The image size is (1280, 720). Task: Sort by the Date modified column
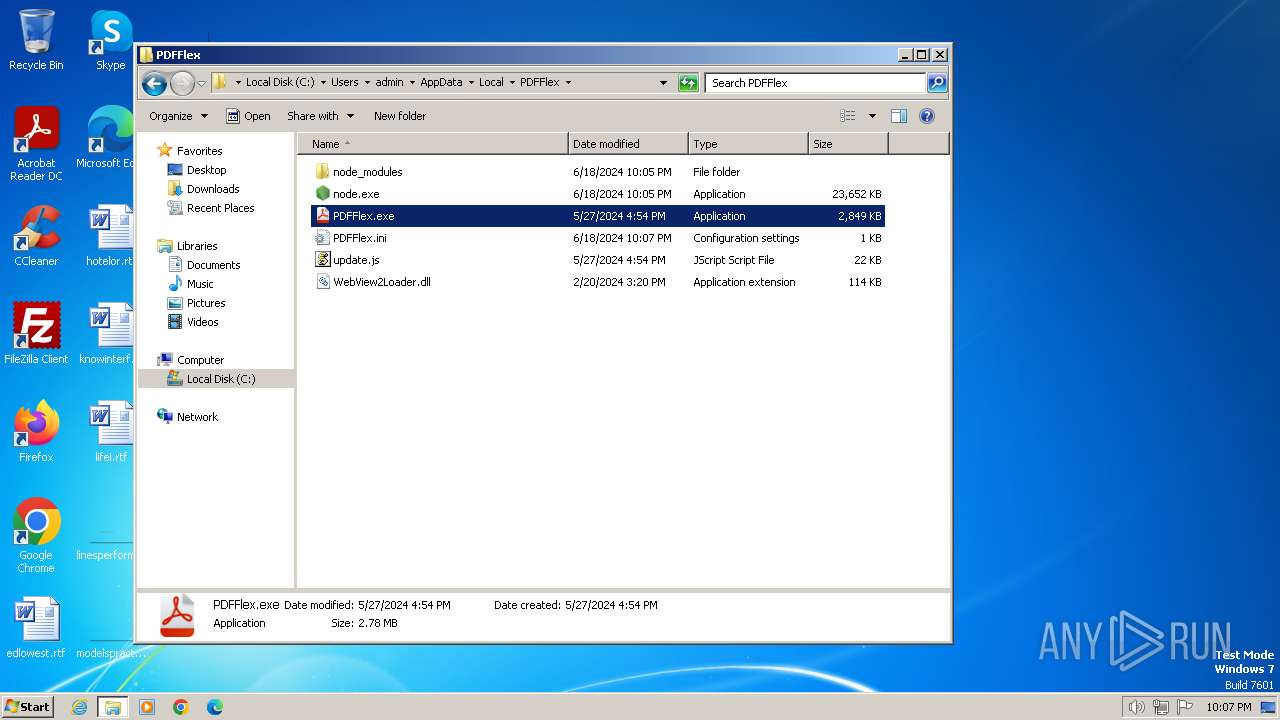[x=628, y=144]
